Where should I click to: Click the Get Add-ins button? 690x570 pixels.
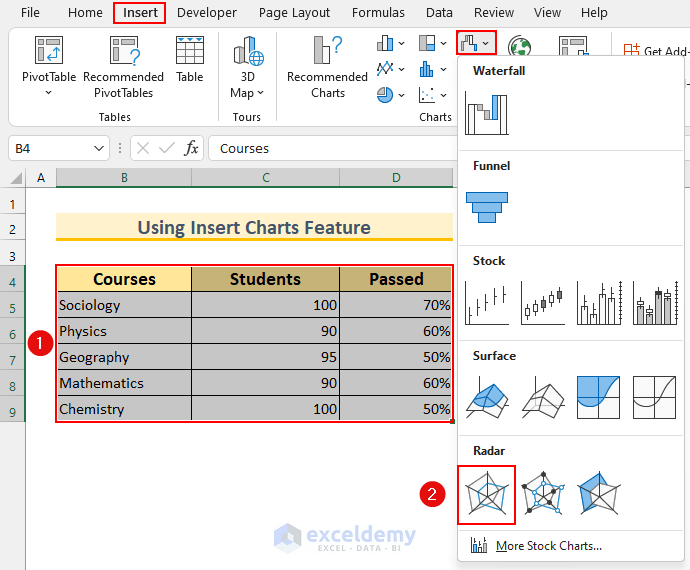tap(655, 51)
